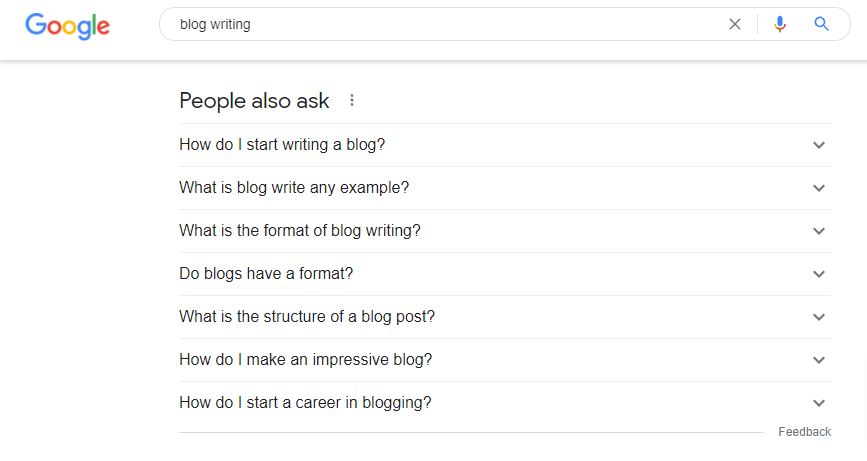Open question 'What is blog write any example?'
This screenshot has height=461, width=867.
tap(505, 188)
